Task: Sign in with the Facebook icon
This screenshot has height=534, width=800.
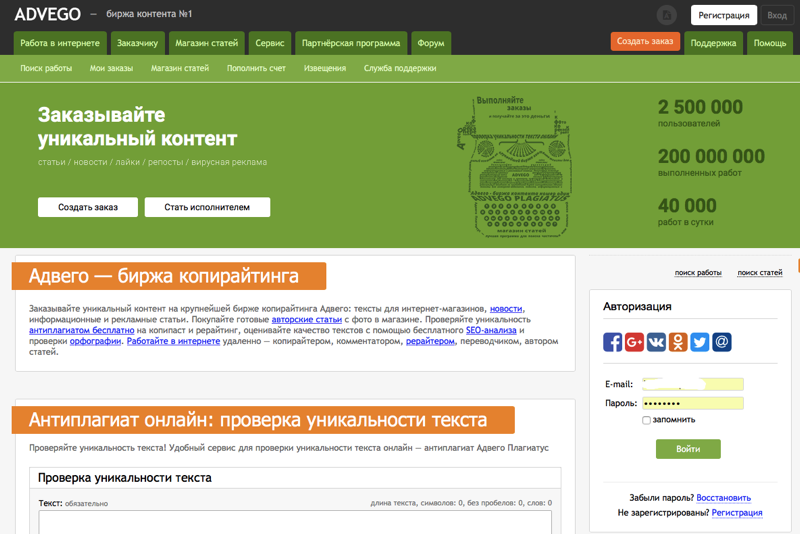Action: click(x=612, y=342)
